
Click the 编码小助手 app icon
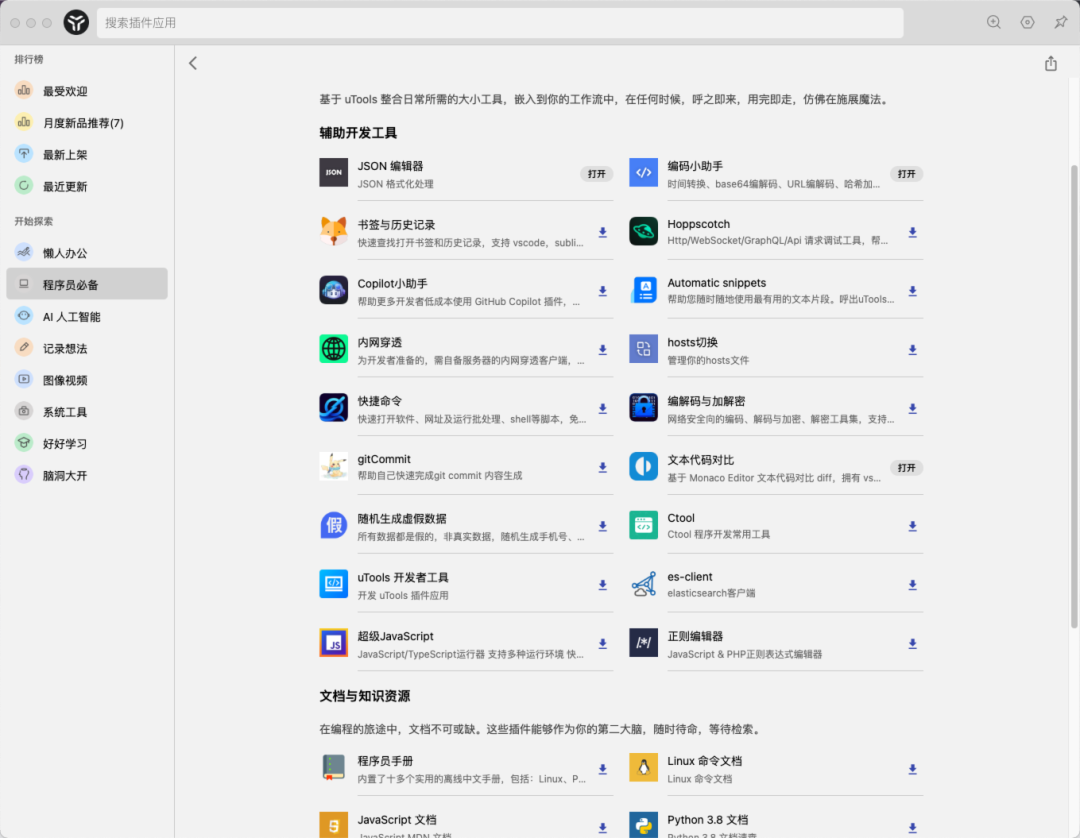[x=643, y=173]
